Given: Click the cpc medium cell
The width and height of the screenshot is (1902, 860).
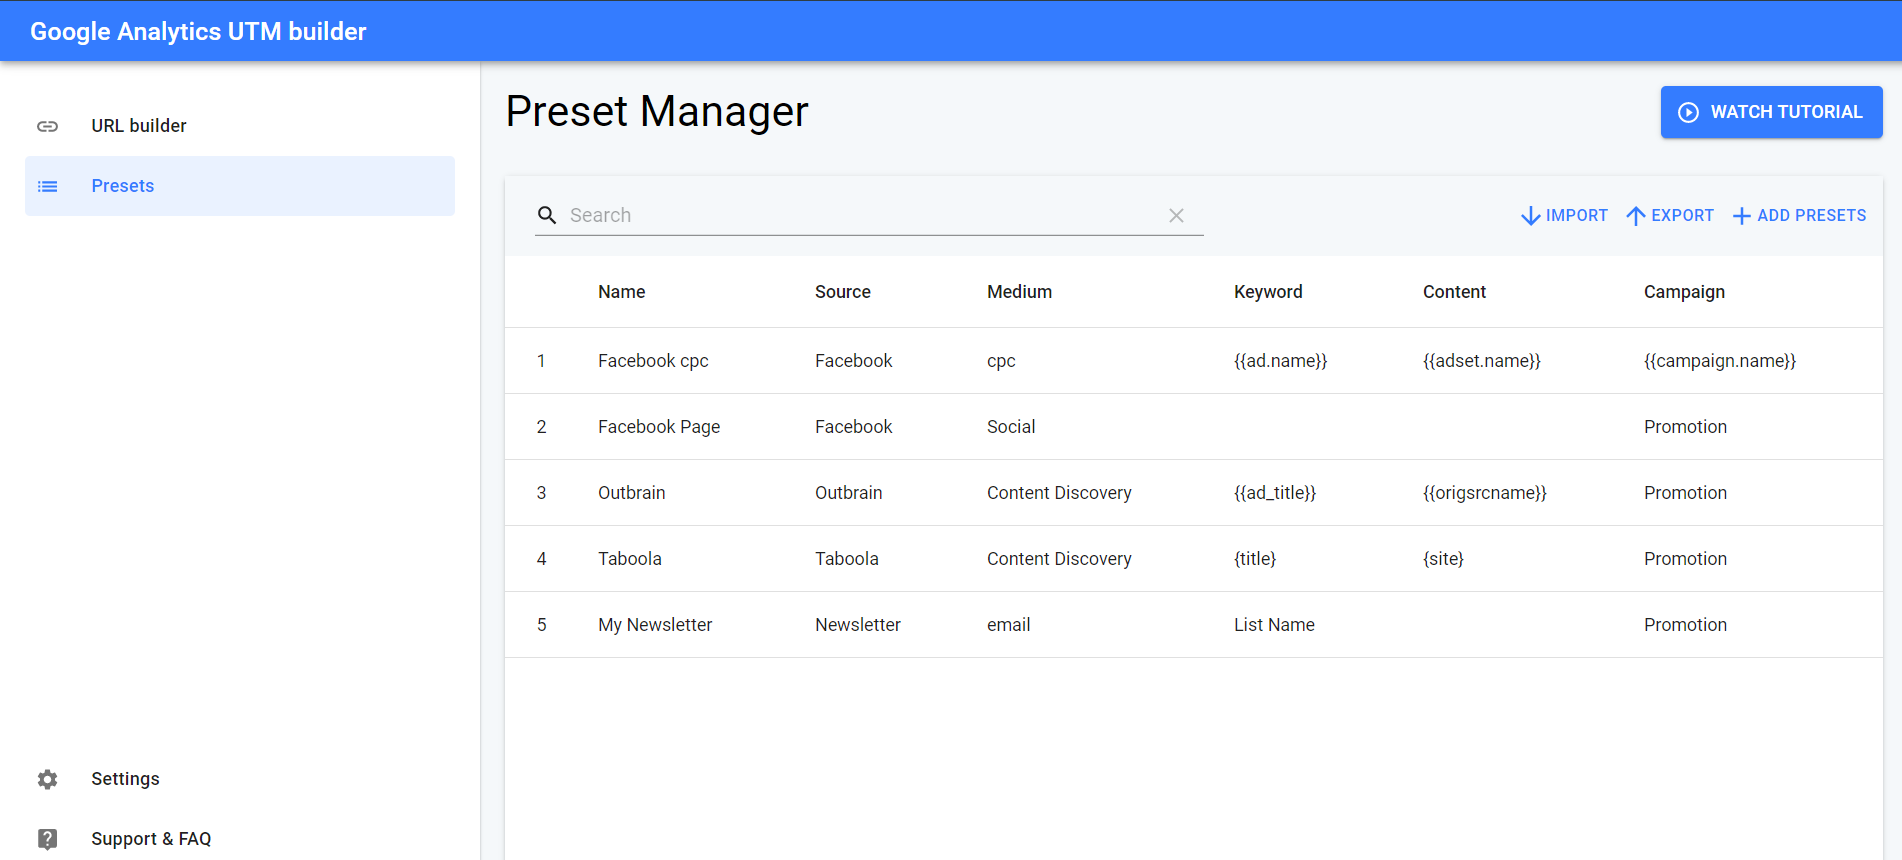Looking at the screenshot, I should tap(1001, 361).
